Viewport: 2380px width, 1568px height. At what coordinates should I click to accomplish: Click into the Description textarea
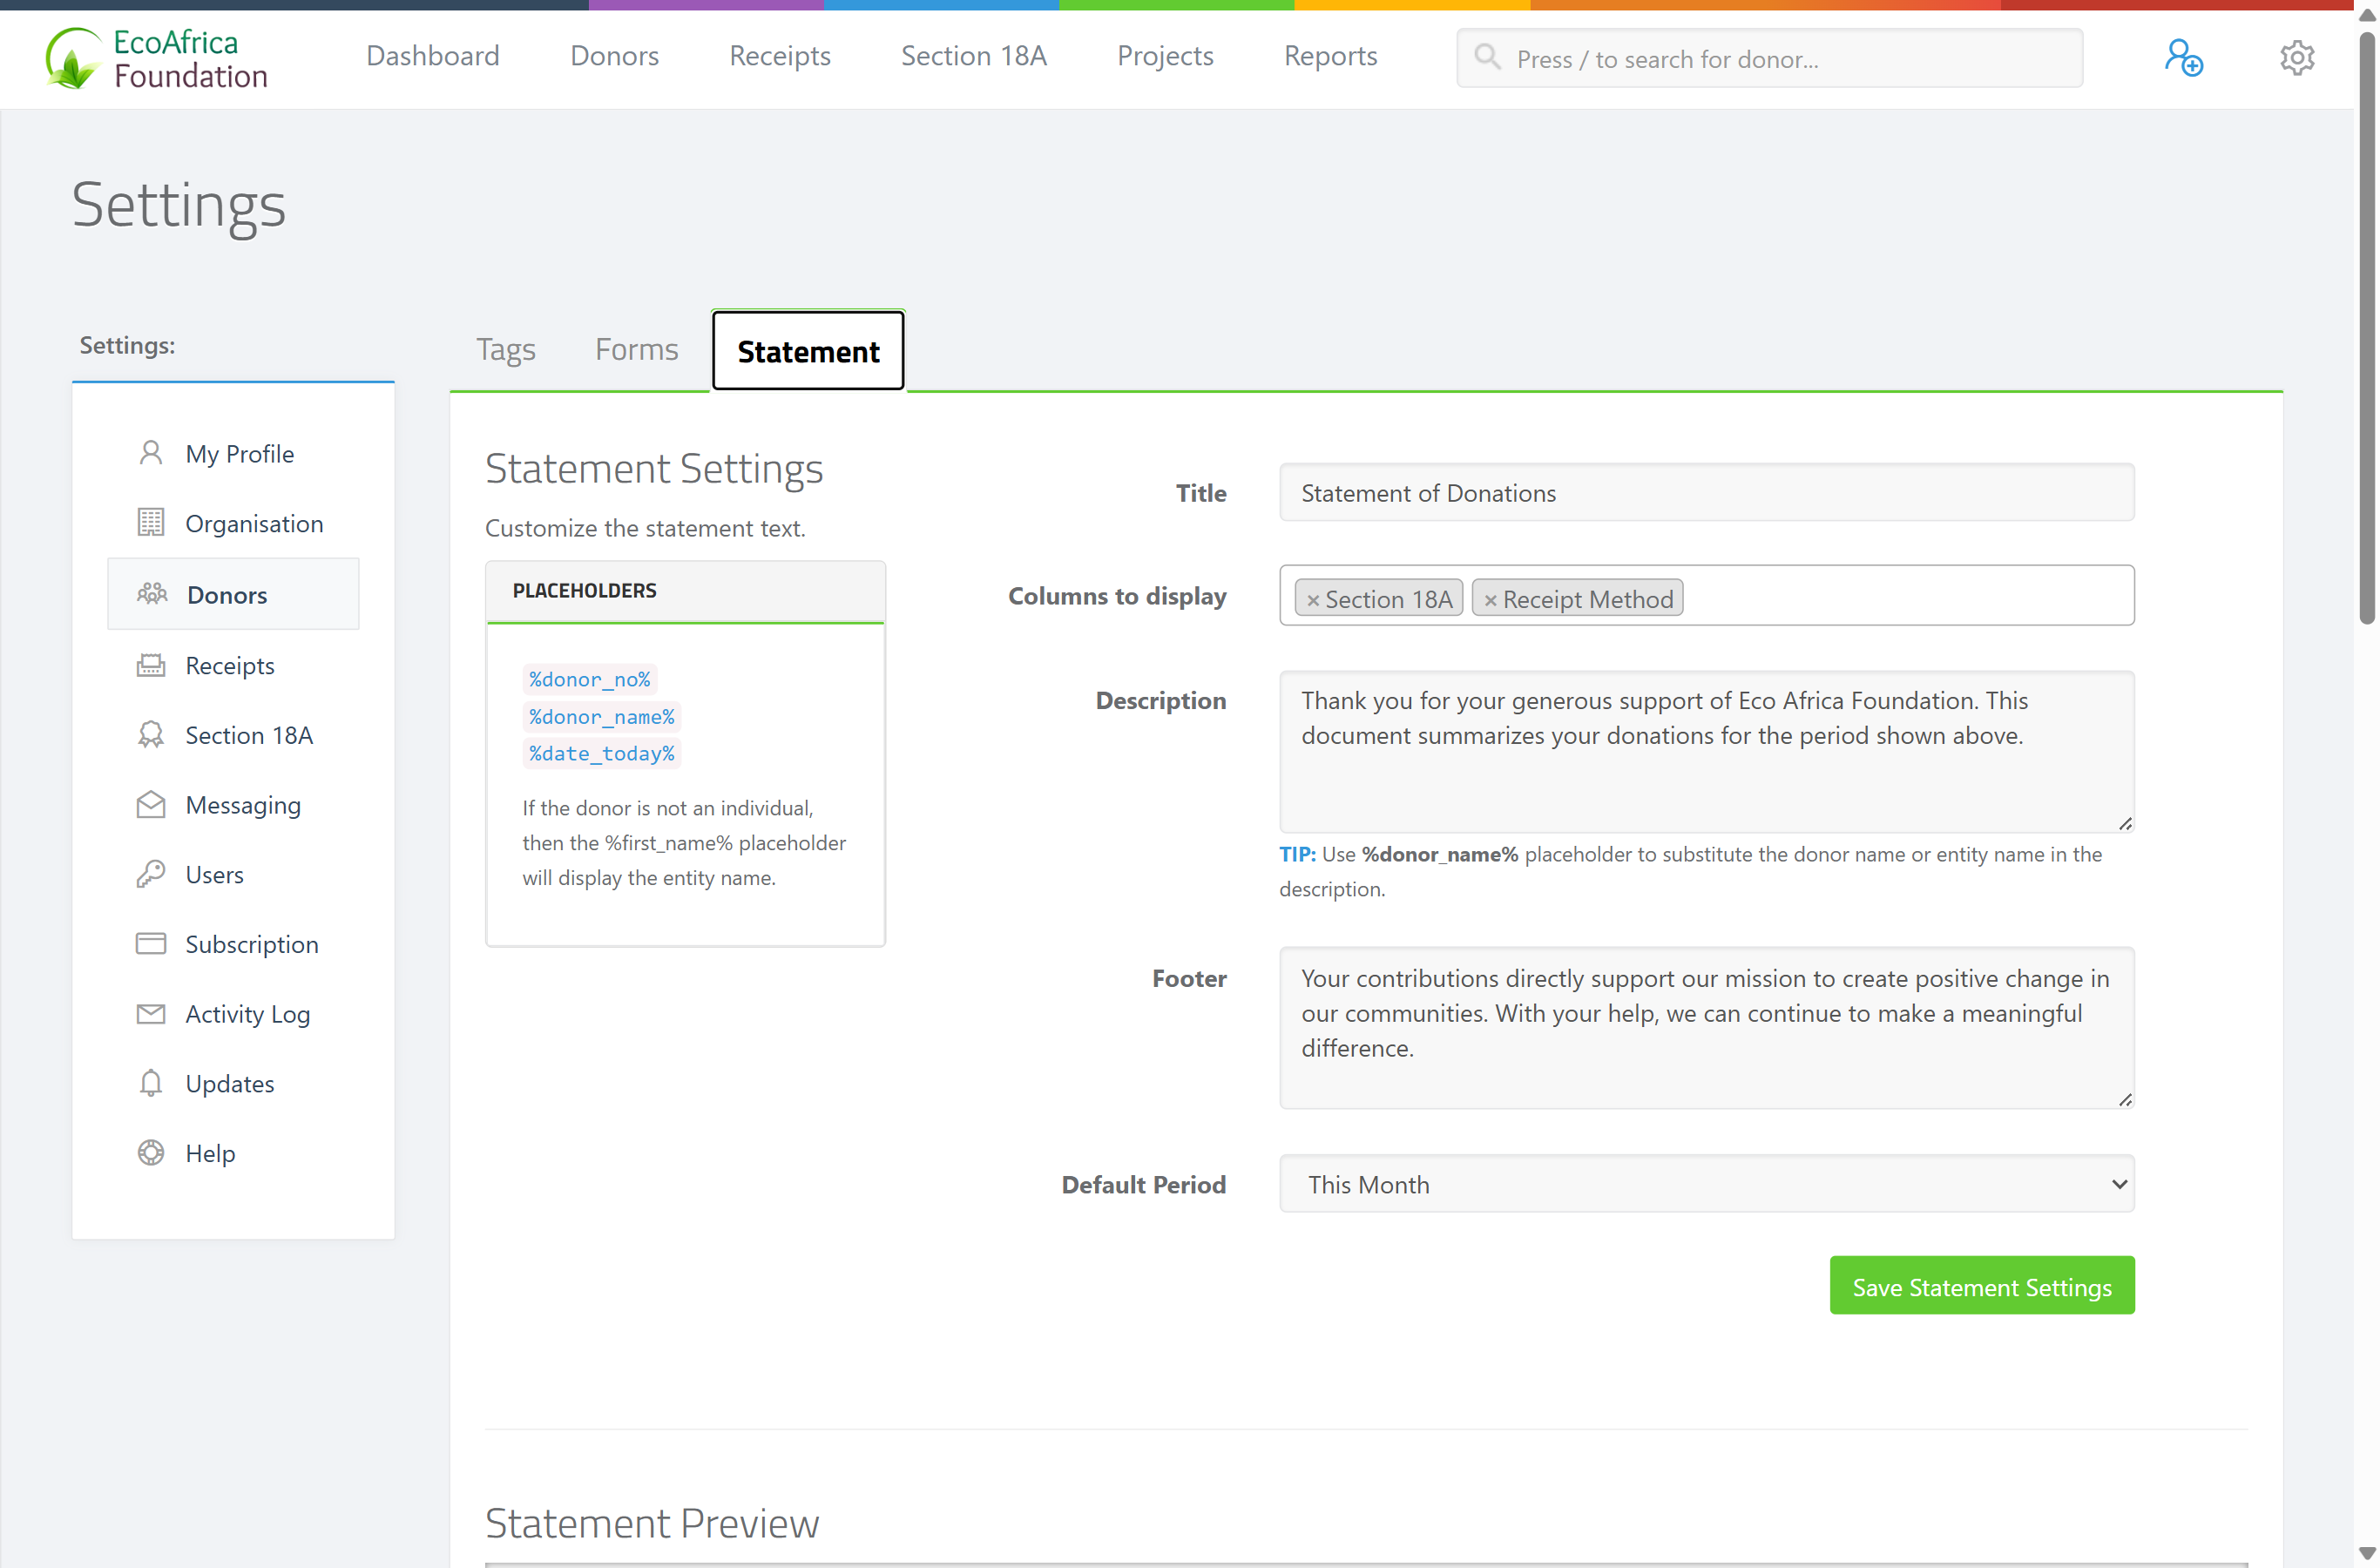point(1706,751)
